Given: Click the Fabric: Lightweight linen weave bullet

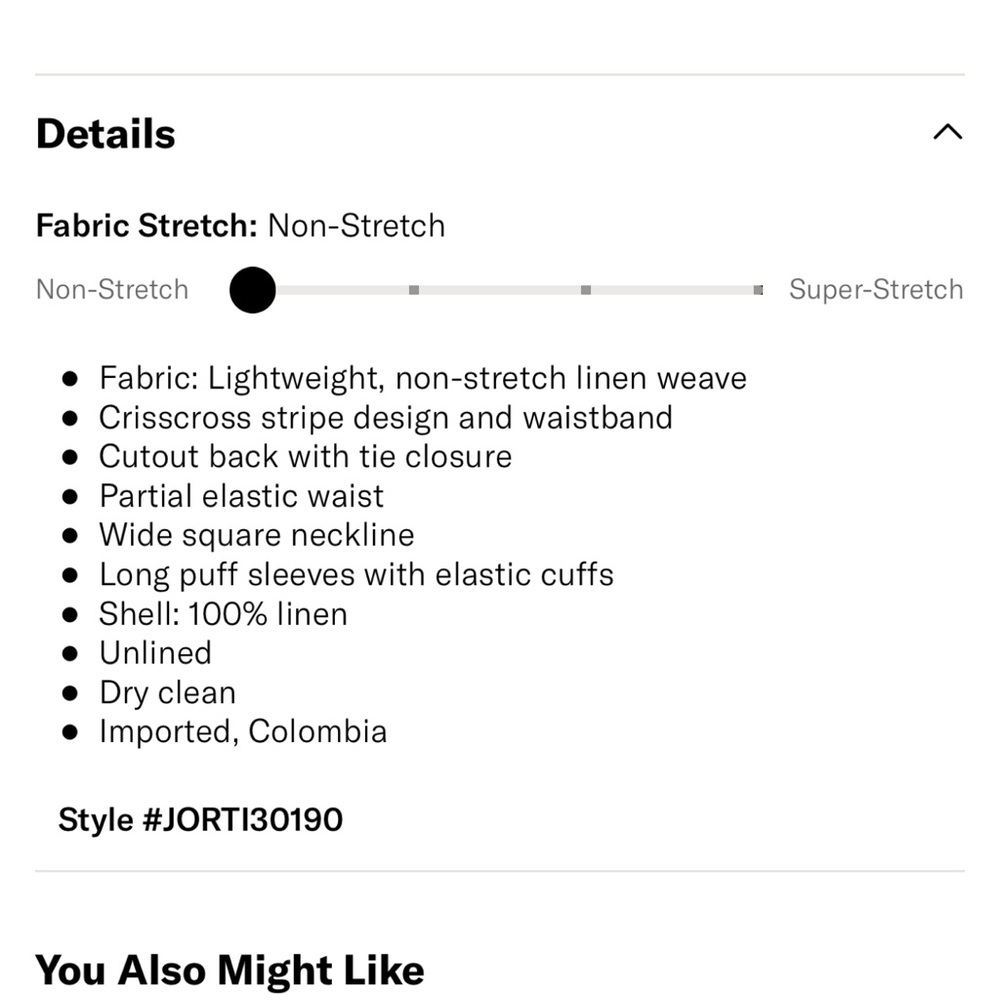Looking at the screenshot, I should click(423, 378).
